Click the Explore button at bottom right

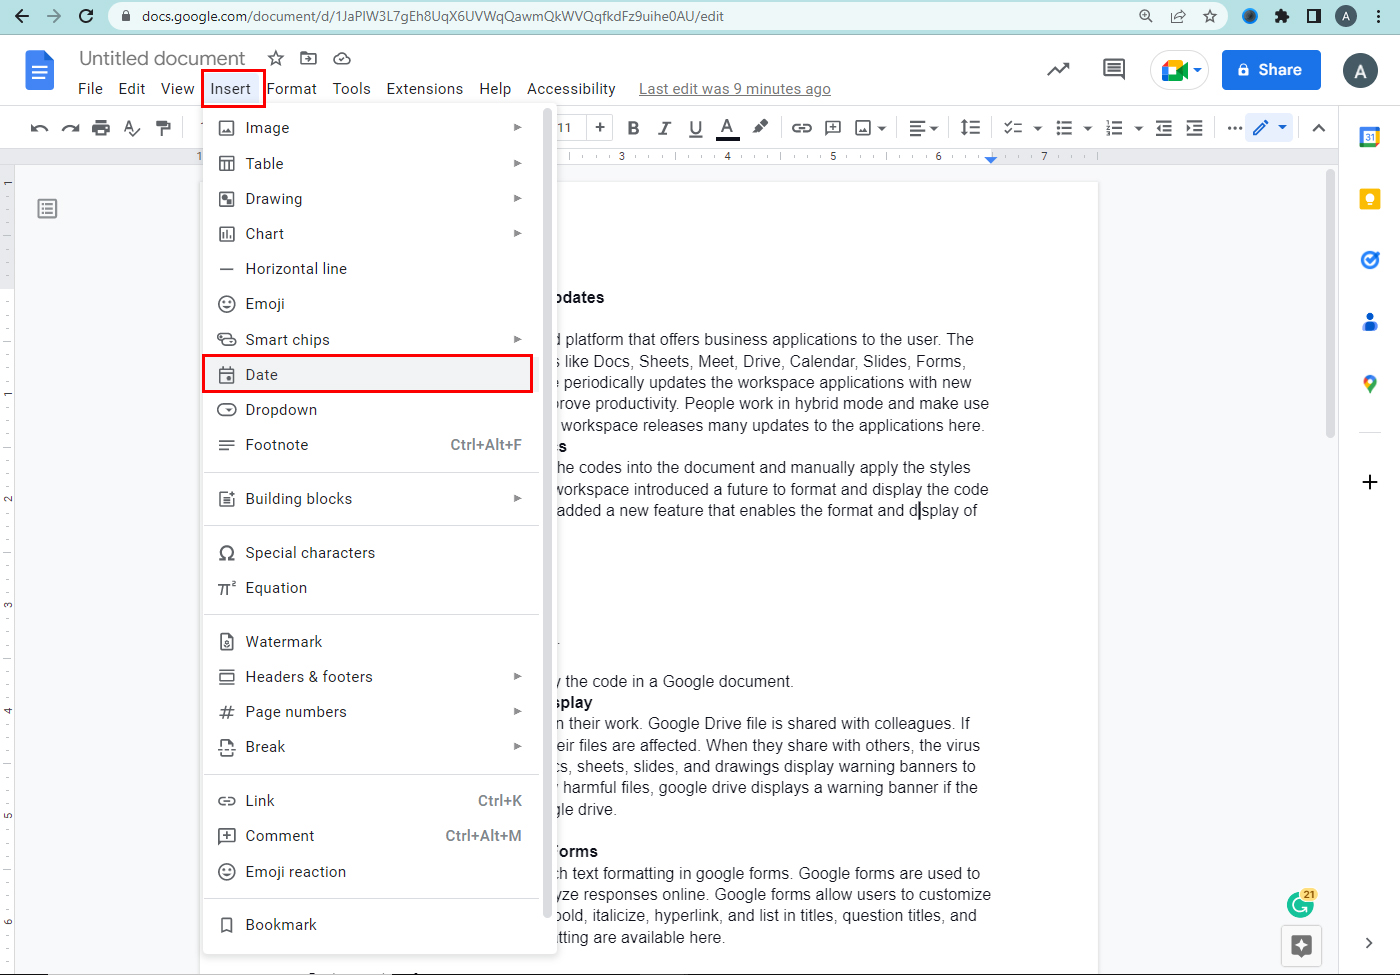coord(1301,946)
